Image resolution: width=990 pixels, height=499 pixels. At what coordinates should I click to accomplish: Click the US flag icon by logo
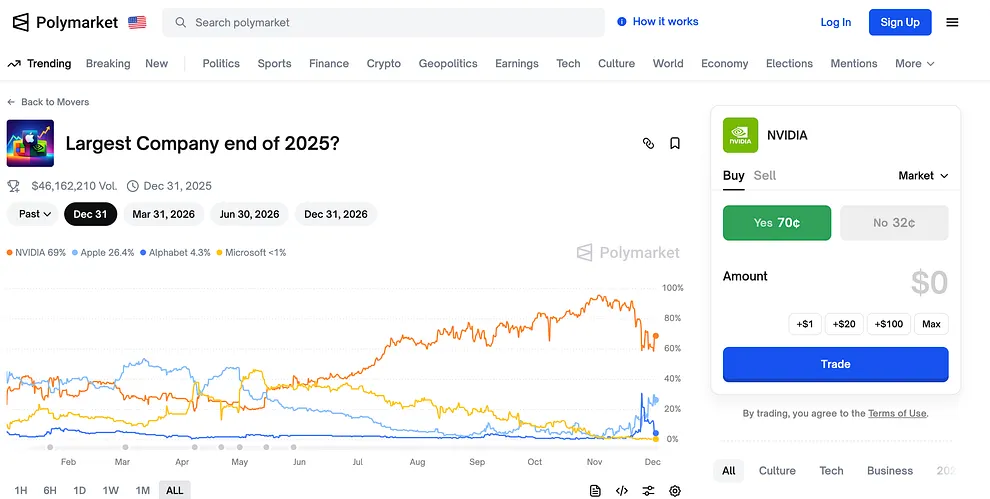(137, 22)
